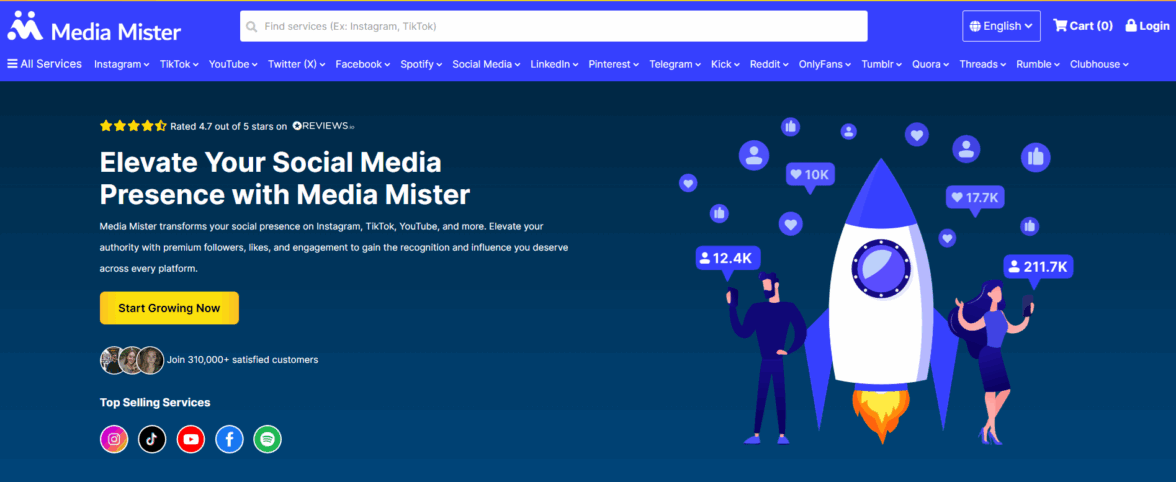Expand the Spotify menu
This screenshot has height=482, width=1176.
pyautogui.click(x=422, y=64)
